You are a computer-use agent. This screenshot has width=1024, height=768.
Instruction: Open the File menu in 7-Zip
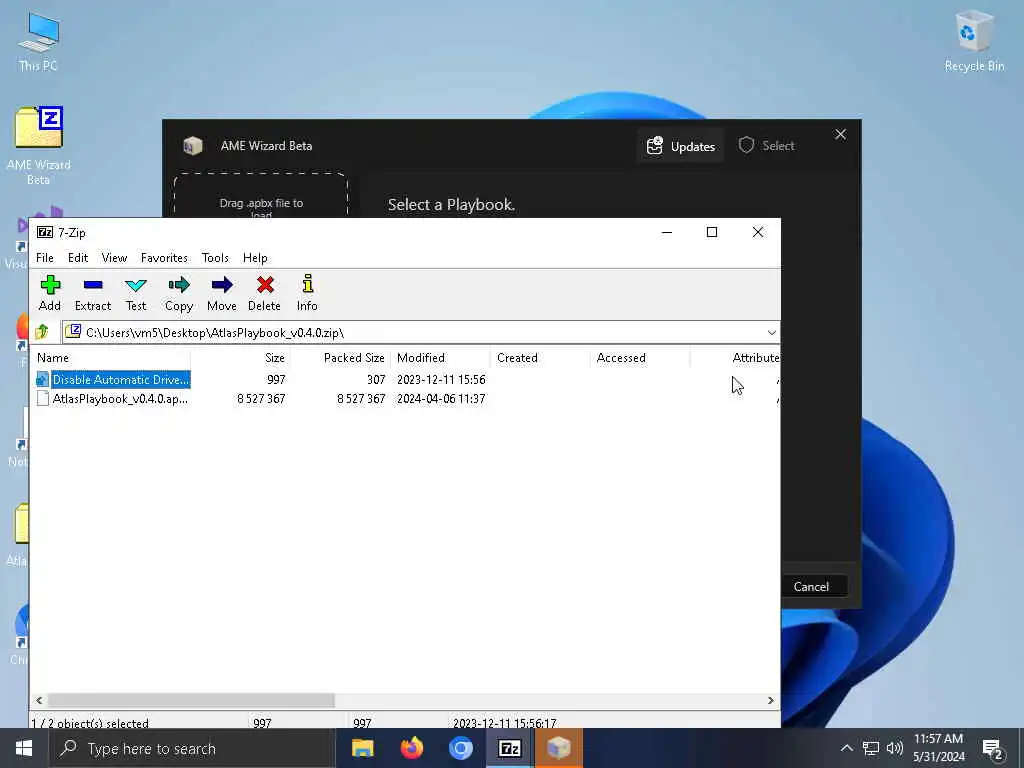[x=44, y=258]
